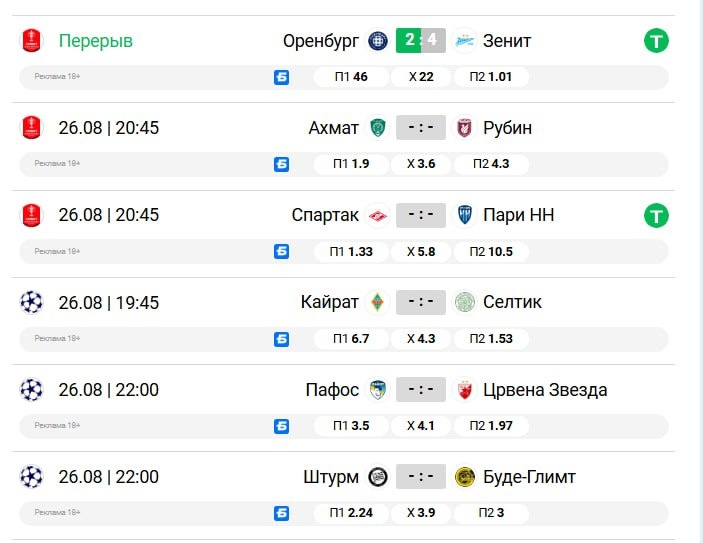
Task: Click the Селтик club crest
Action: pyautogui.click(x=464, y=302)
